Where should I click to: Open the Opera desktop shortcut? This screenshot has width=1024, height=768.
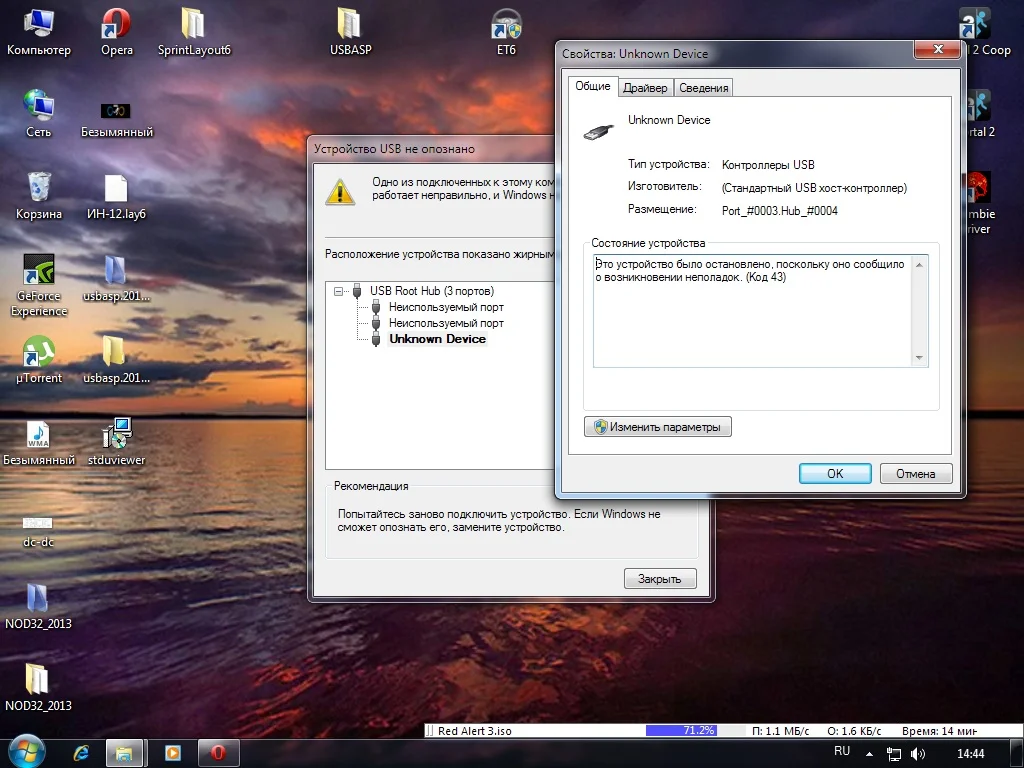tap(116, 25)
